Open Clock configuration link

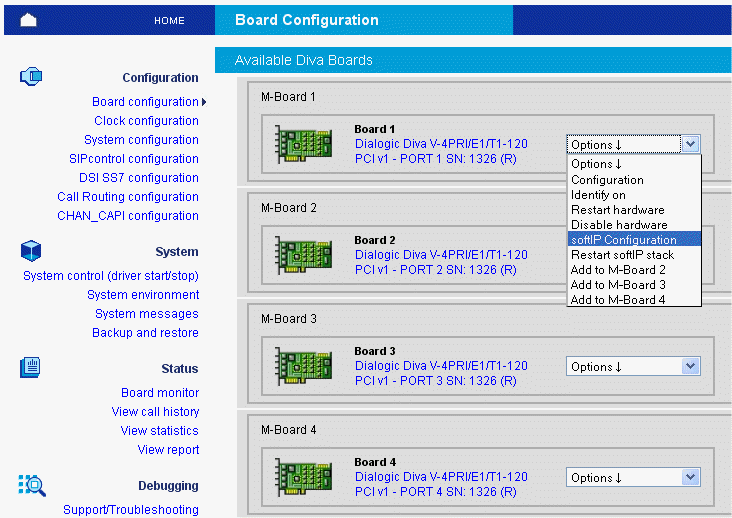[146, 121]
